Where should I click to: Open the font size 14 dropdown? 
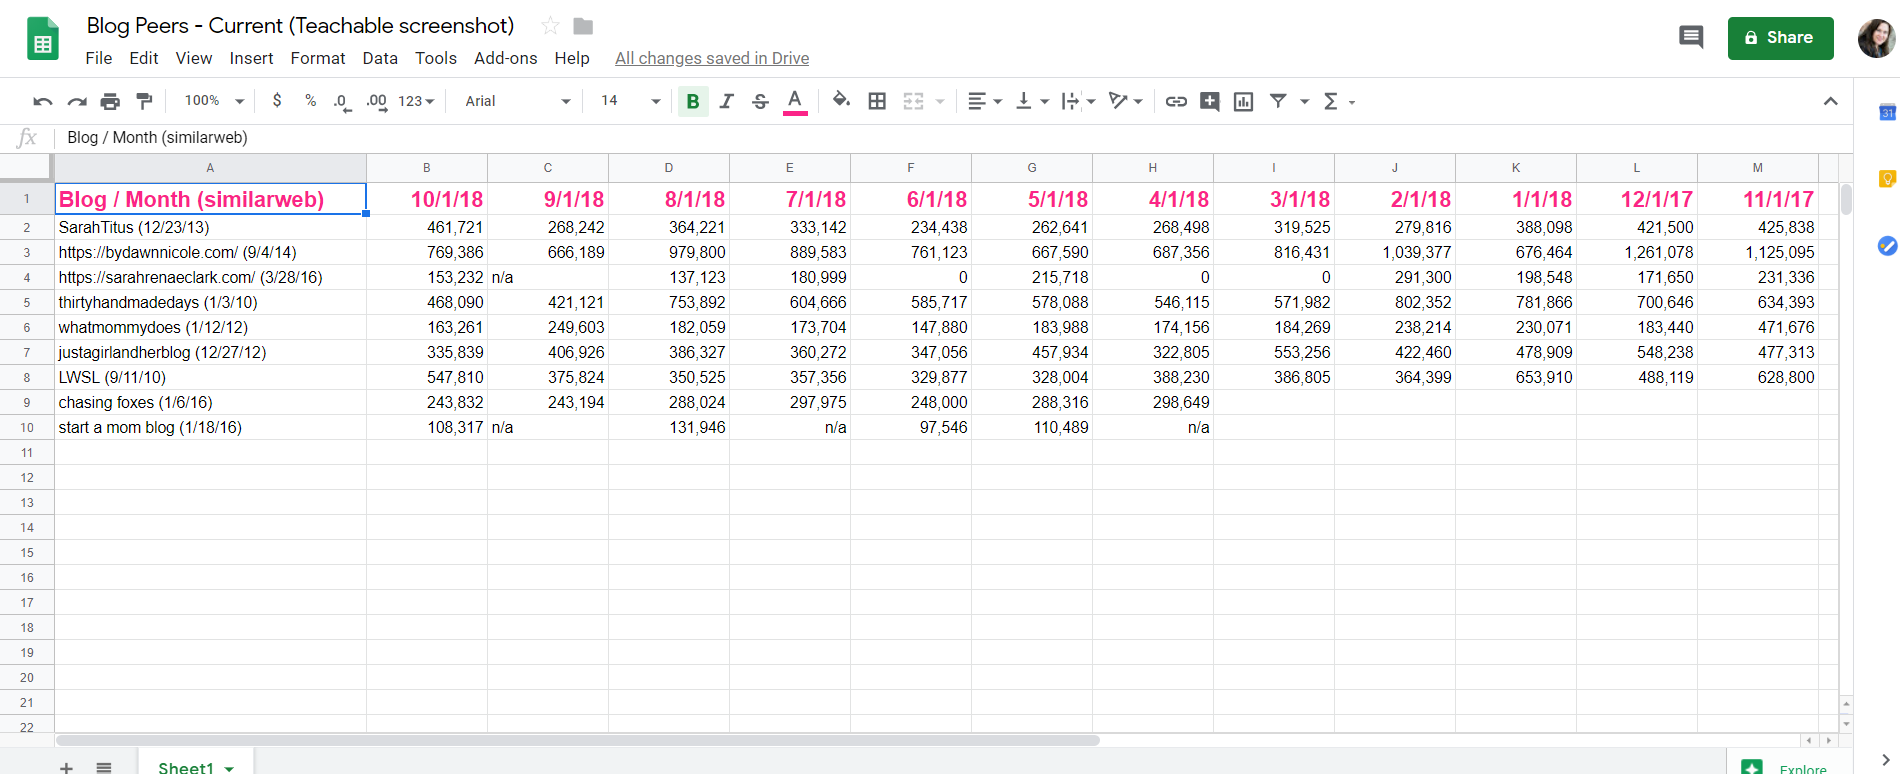[x=630, y=101]
